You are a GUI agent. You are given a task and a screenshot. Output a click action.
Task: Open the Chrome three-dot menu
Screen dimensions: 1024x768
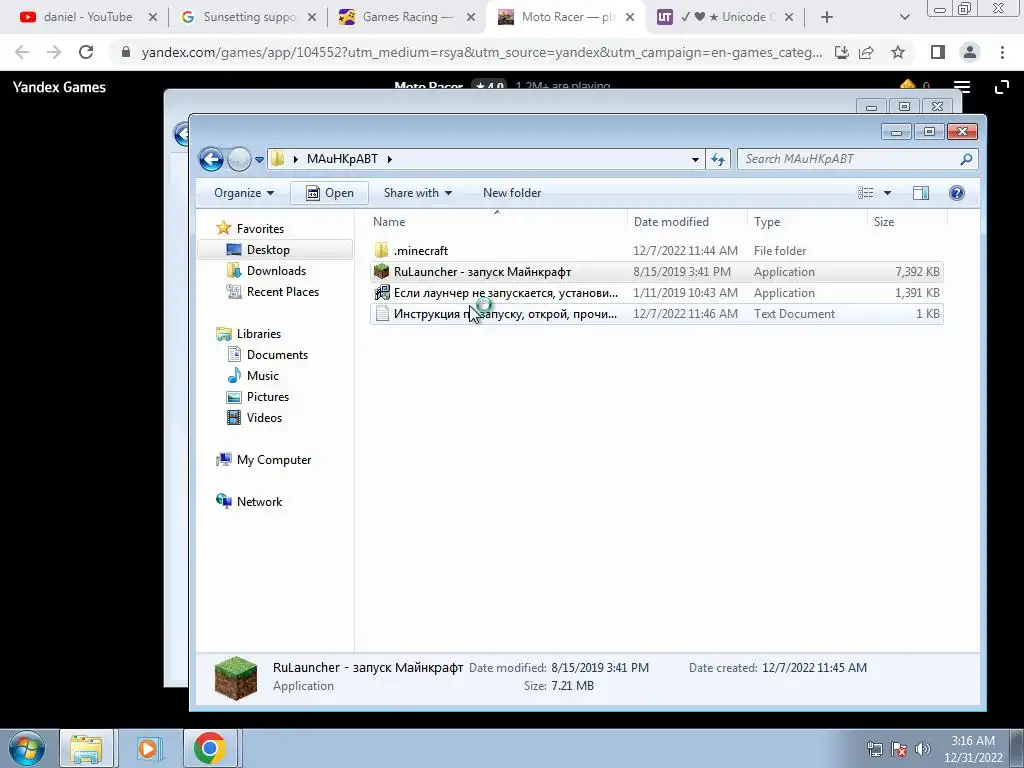pos(1002,52)
